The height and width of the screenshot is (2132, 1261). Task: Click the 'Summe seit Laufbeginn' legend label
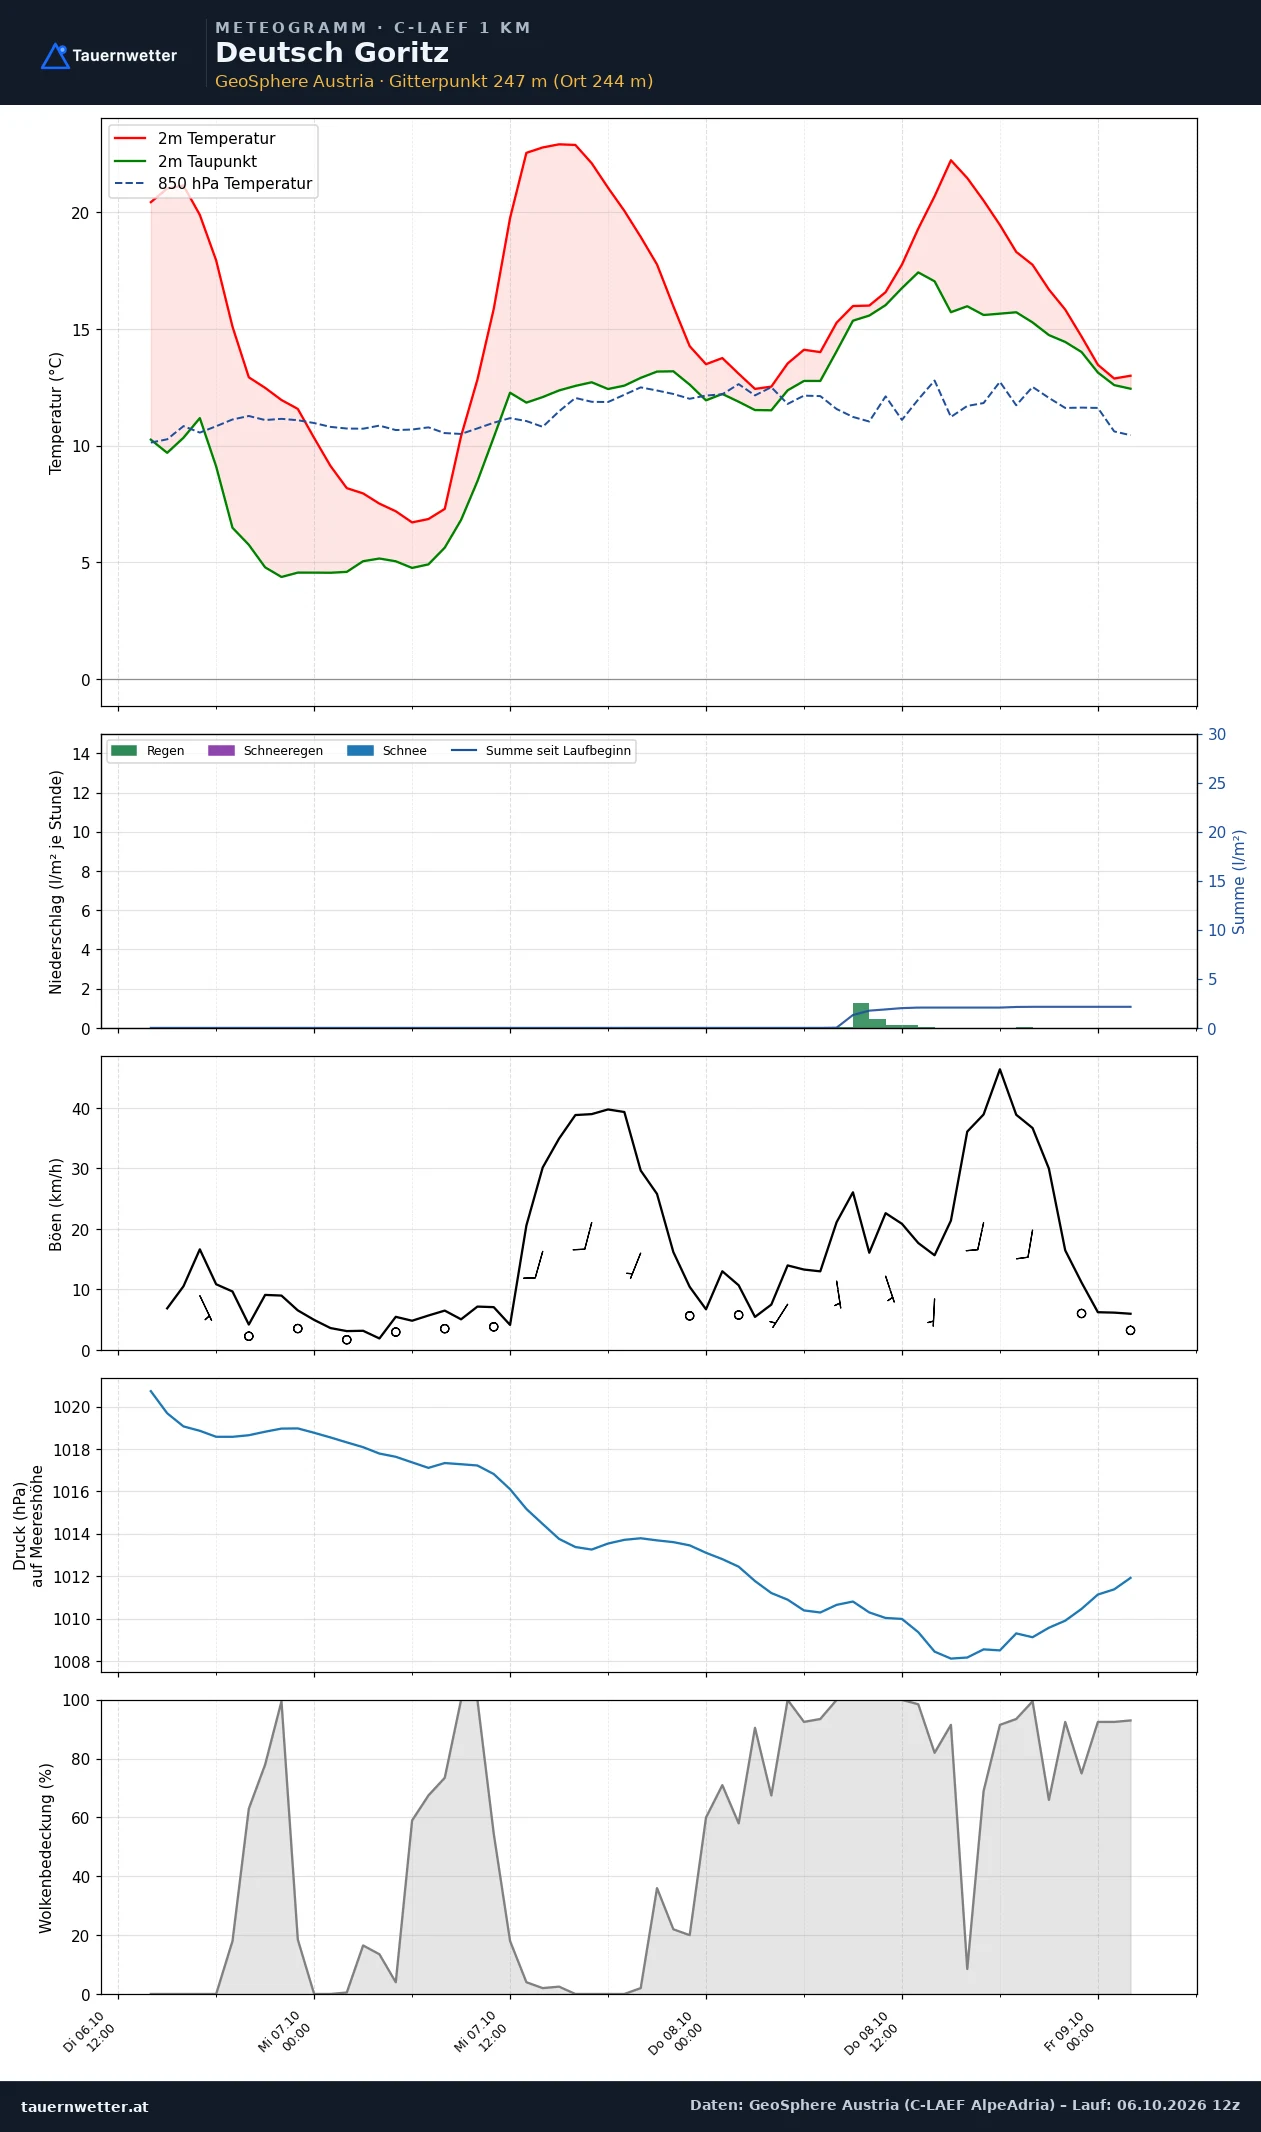(x=558, y=751)
